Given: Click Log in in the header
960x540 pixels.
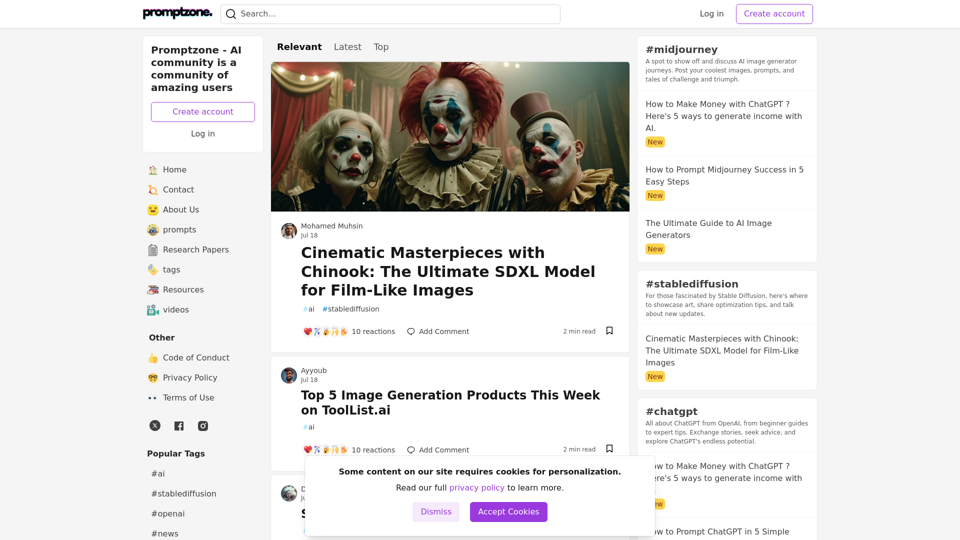Looking at the screenshot, I should tap(711, 13).
